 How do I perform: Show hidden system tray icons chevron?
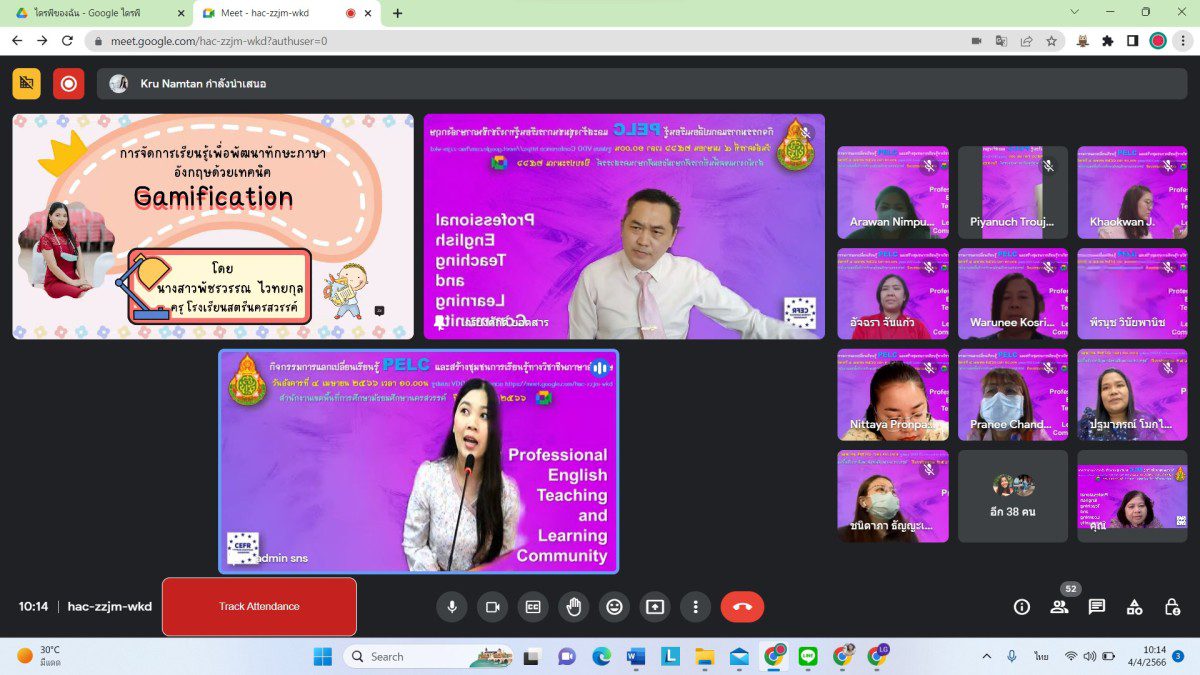coord(987,656)
